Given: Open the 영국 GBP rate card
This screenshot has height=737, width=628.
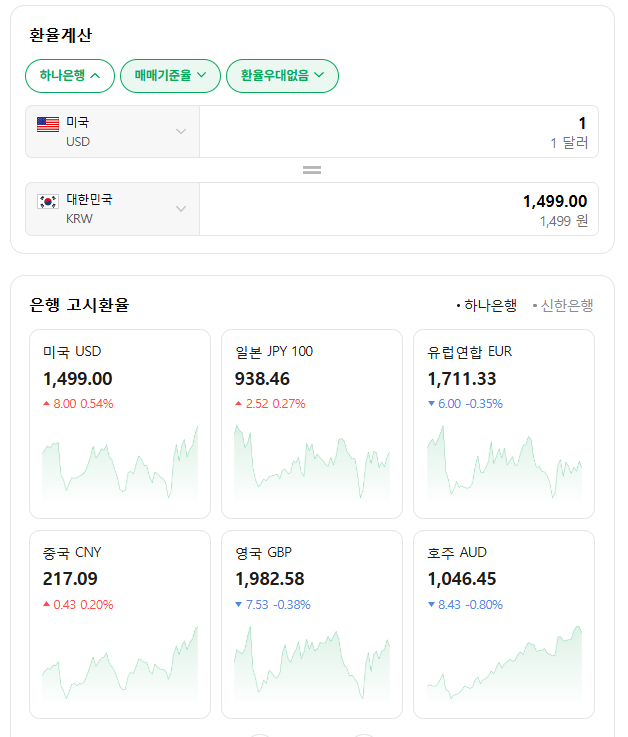Looking at the screenshot, I should (x=311, y=579).
